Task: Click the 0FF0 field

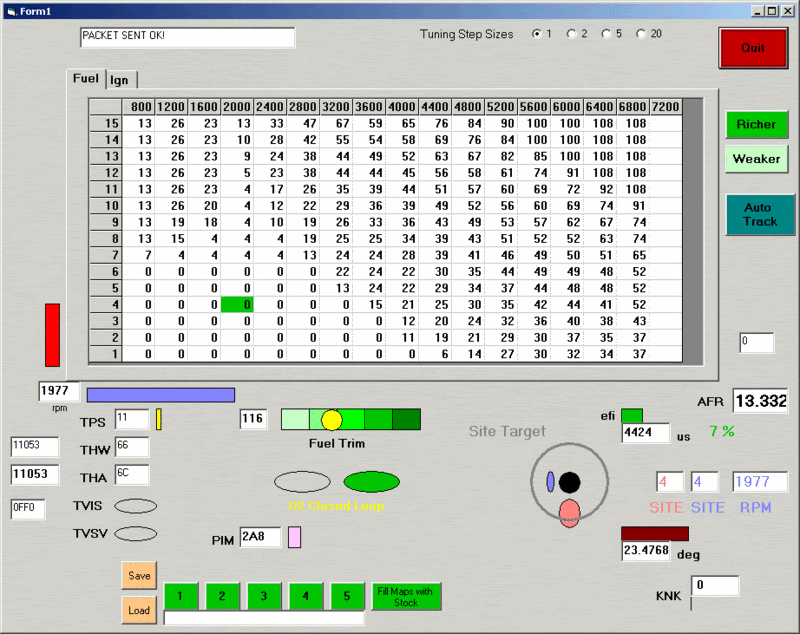Action: pos(28,509)
